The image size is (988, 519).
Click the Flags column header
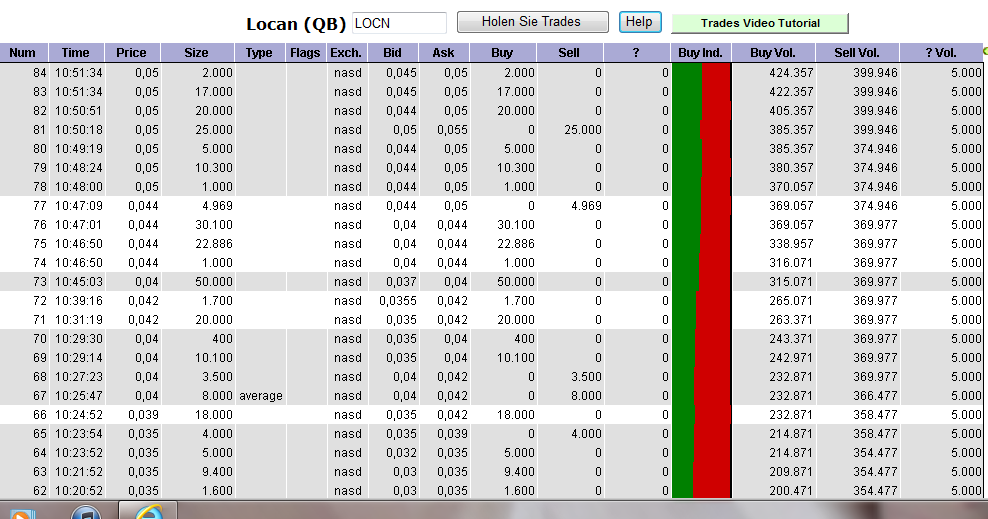[x=305, y=52]
